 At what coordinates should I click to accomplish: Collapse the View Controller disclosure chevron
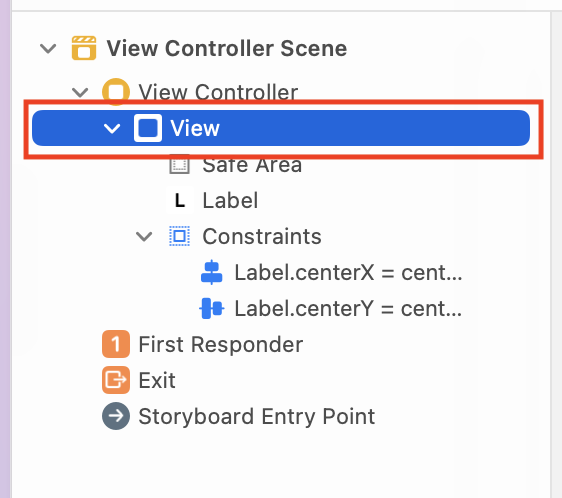click(x=80, y=92)
